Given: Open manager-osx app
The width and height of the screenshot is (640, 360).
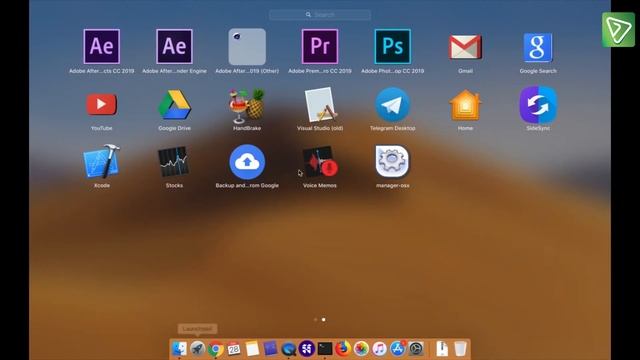Looking at the screenshot, I should click(392, 162).
